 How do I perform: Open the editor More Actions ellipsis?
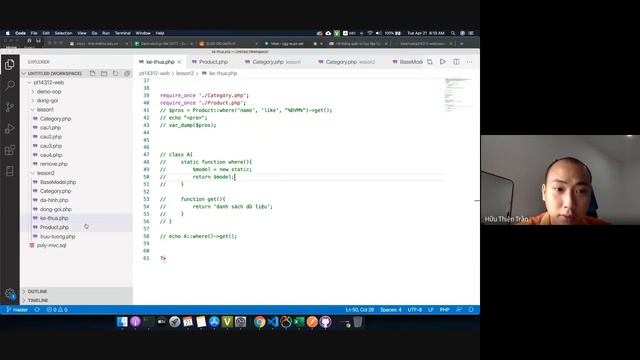coord(469,62)
